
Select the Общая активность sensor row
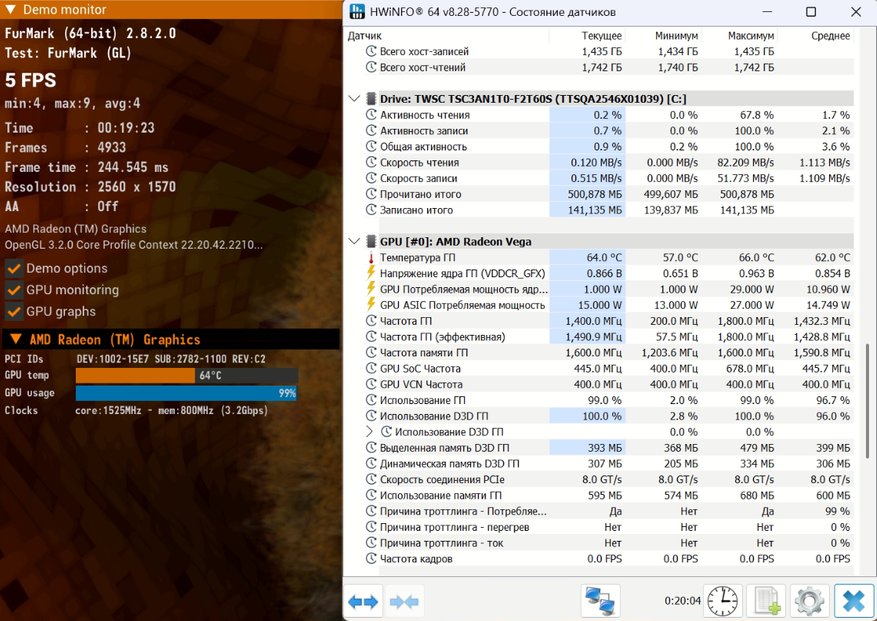pos(608,147)
